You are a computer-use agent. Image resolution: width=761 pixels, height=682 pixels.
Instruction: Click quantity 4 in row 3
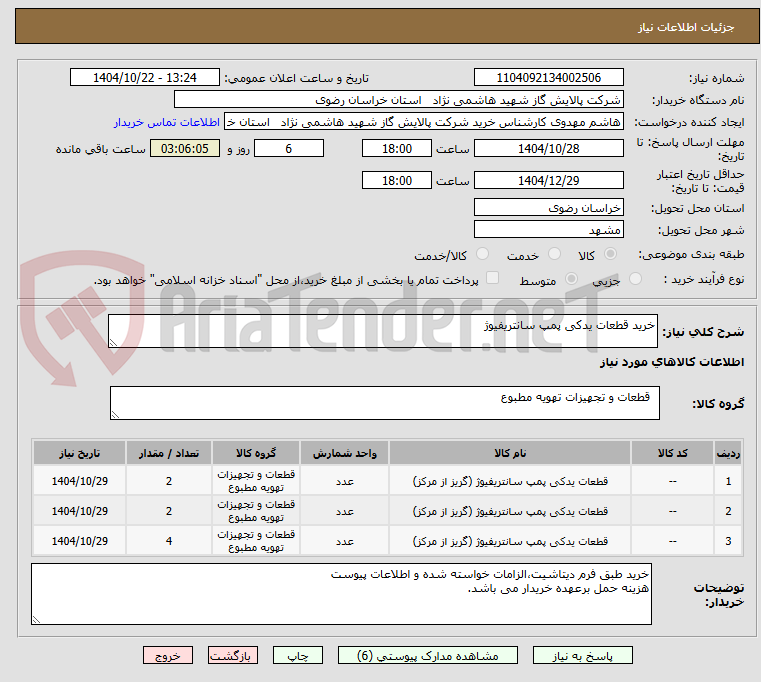coord(168,541)
